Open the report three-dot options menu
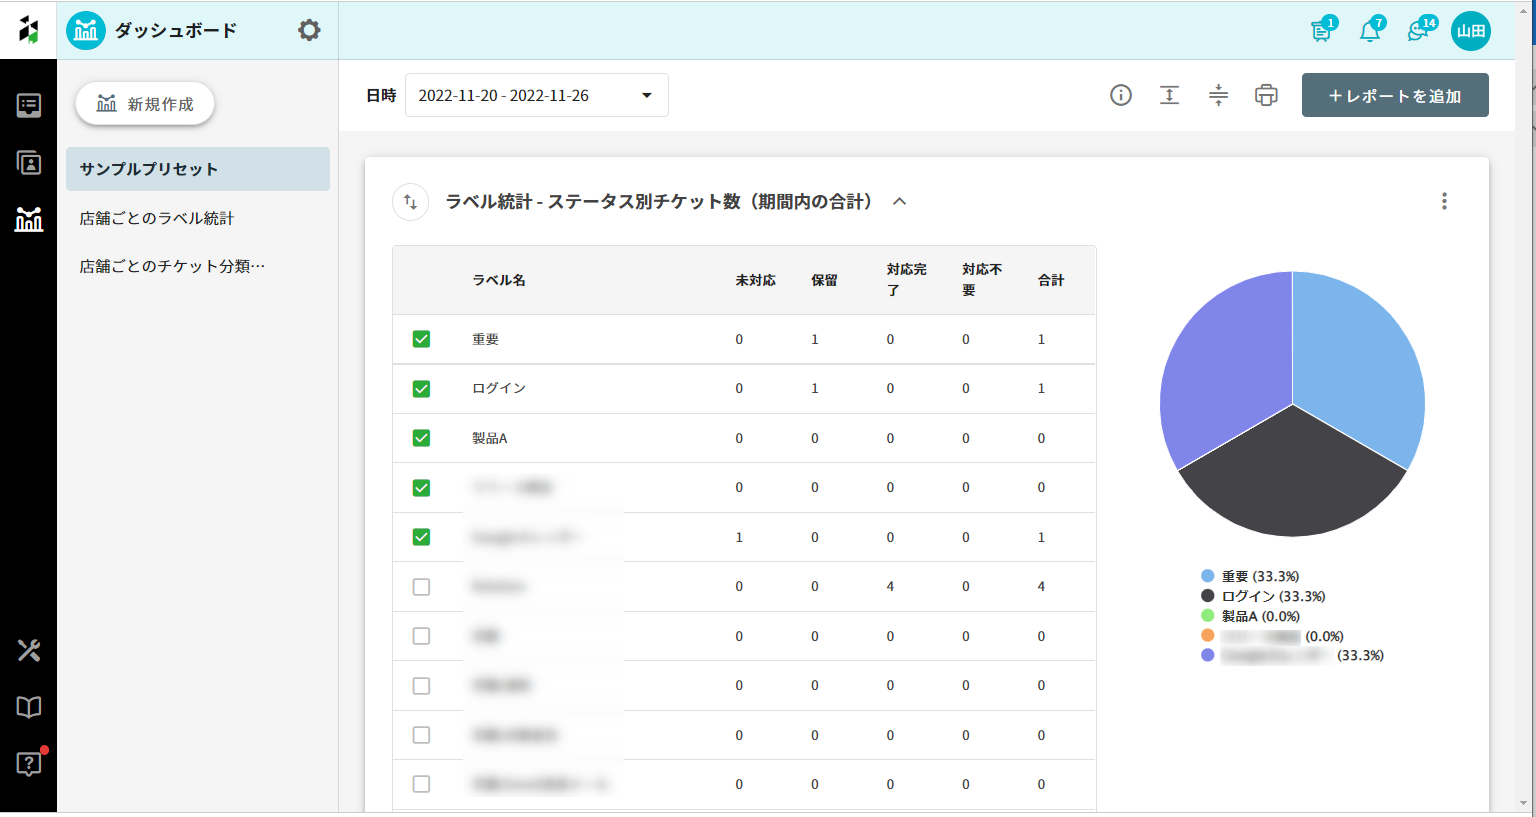The image size is (1536, 817). tap(1443, 201)
